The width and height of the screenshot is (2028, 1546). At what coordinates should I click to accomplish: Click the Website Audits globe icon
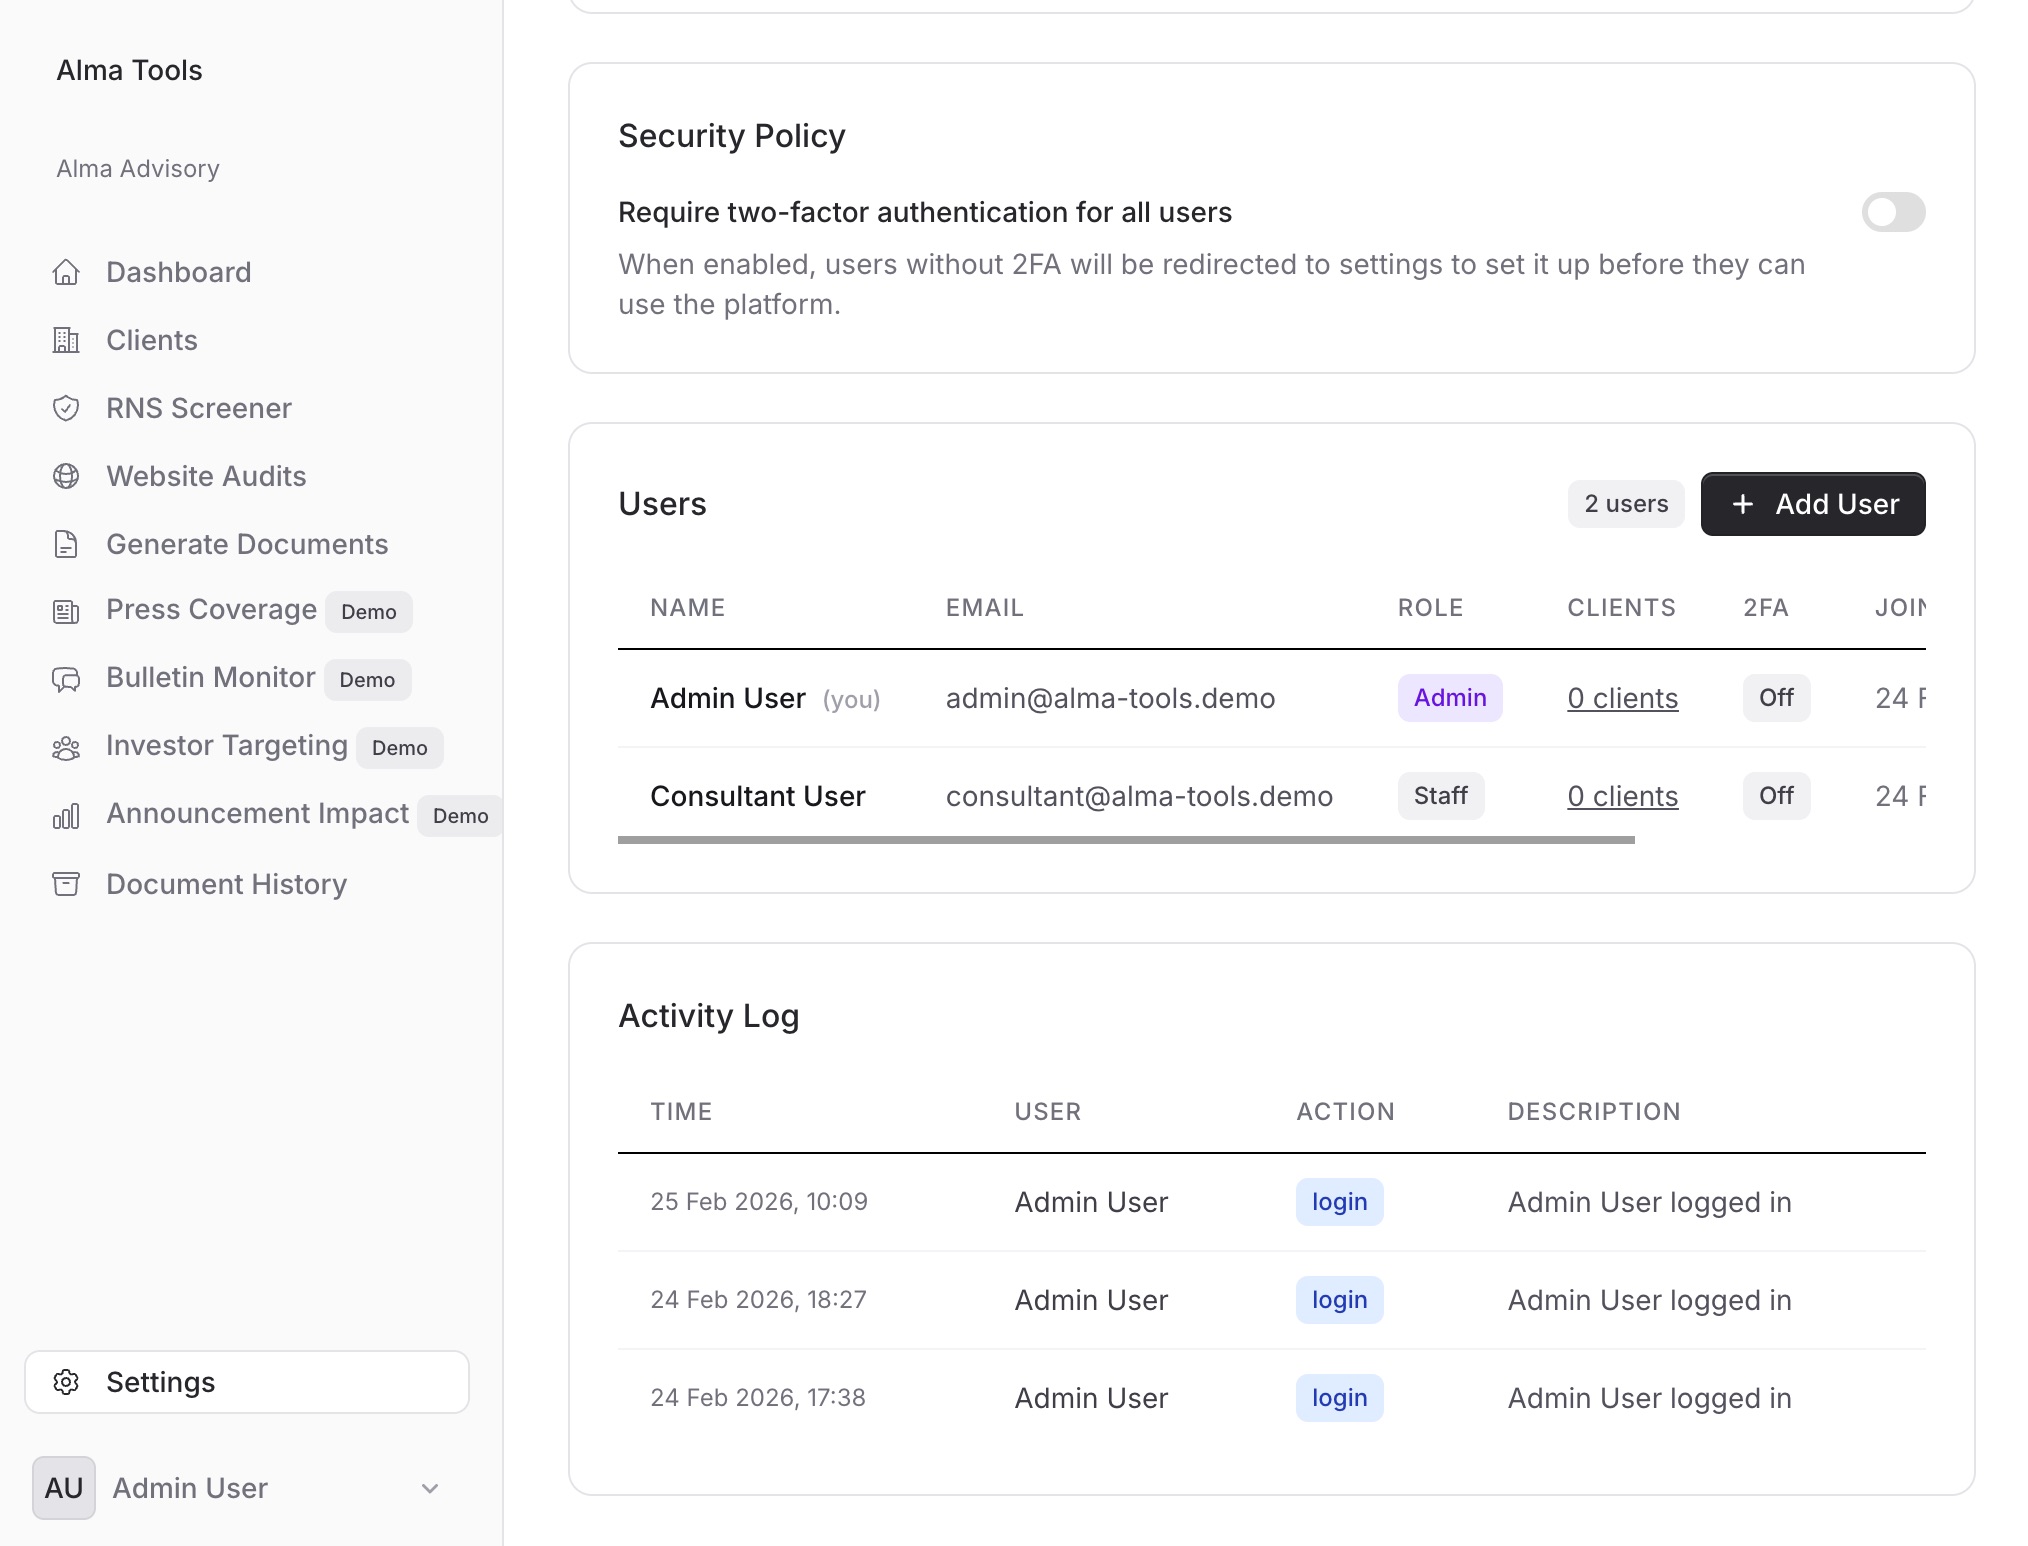coord(66,476)
